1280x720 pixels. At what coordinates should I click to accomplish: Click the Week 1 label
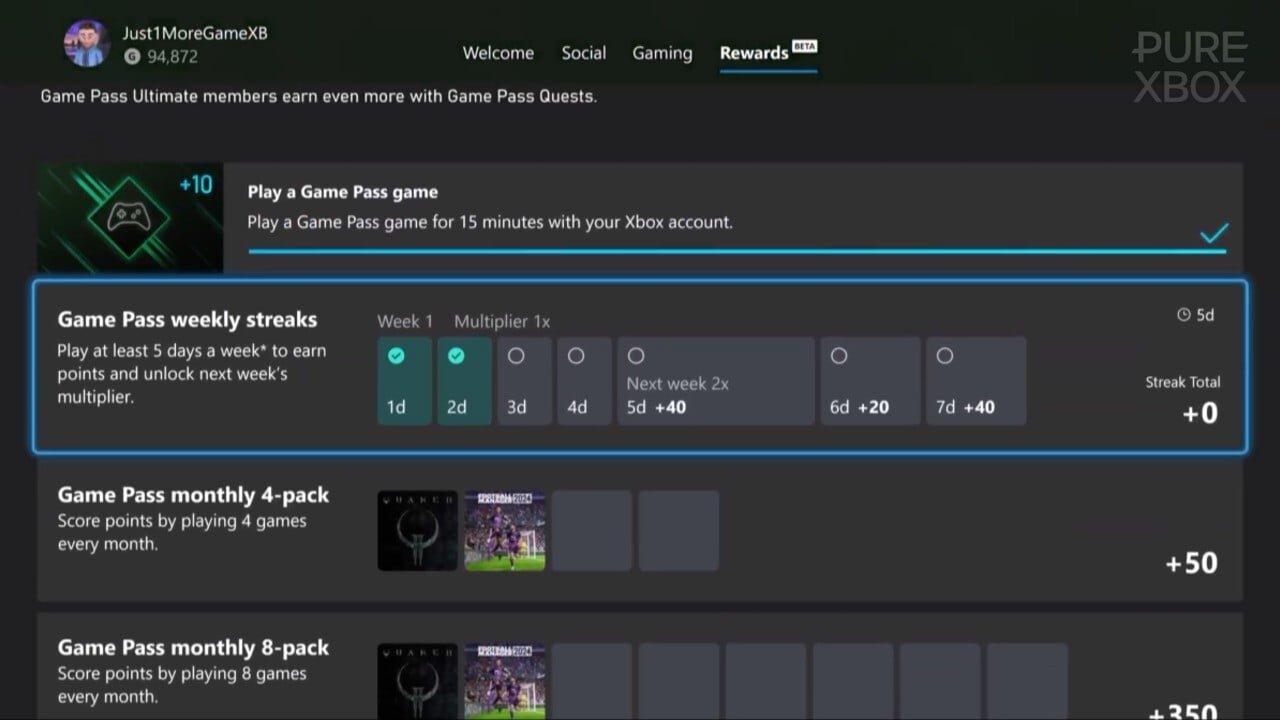[405, 322]
